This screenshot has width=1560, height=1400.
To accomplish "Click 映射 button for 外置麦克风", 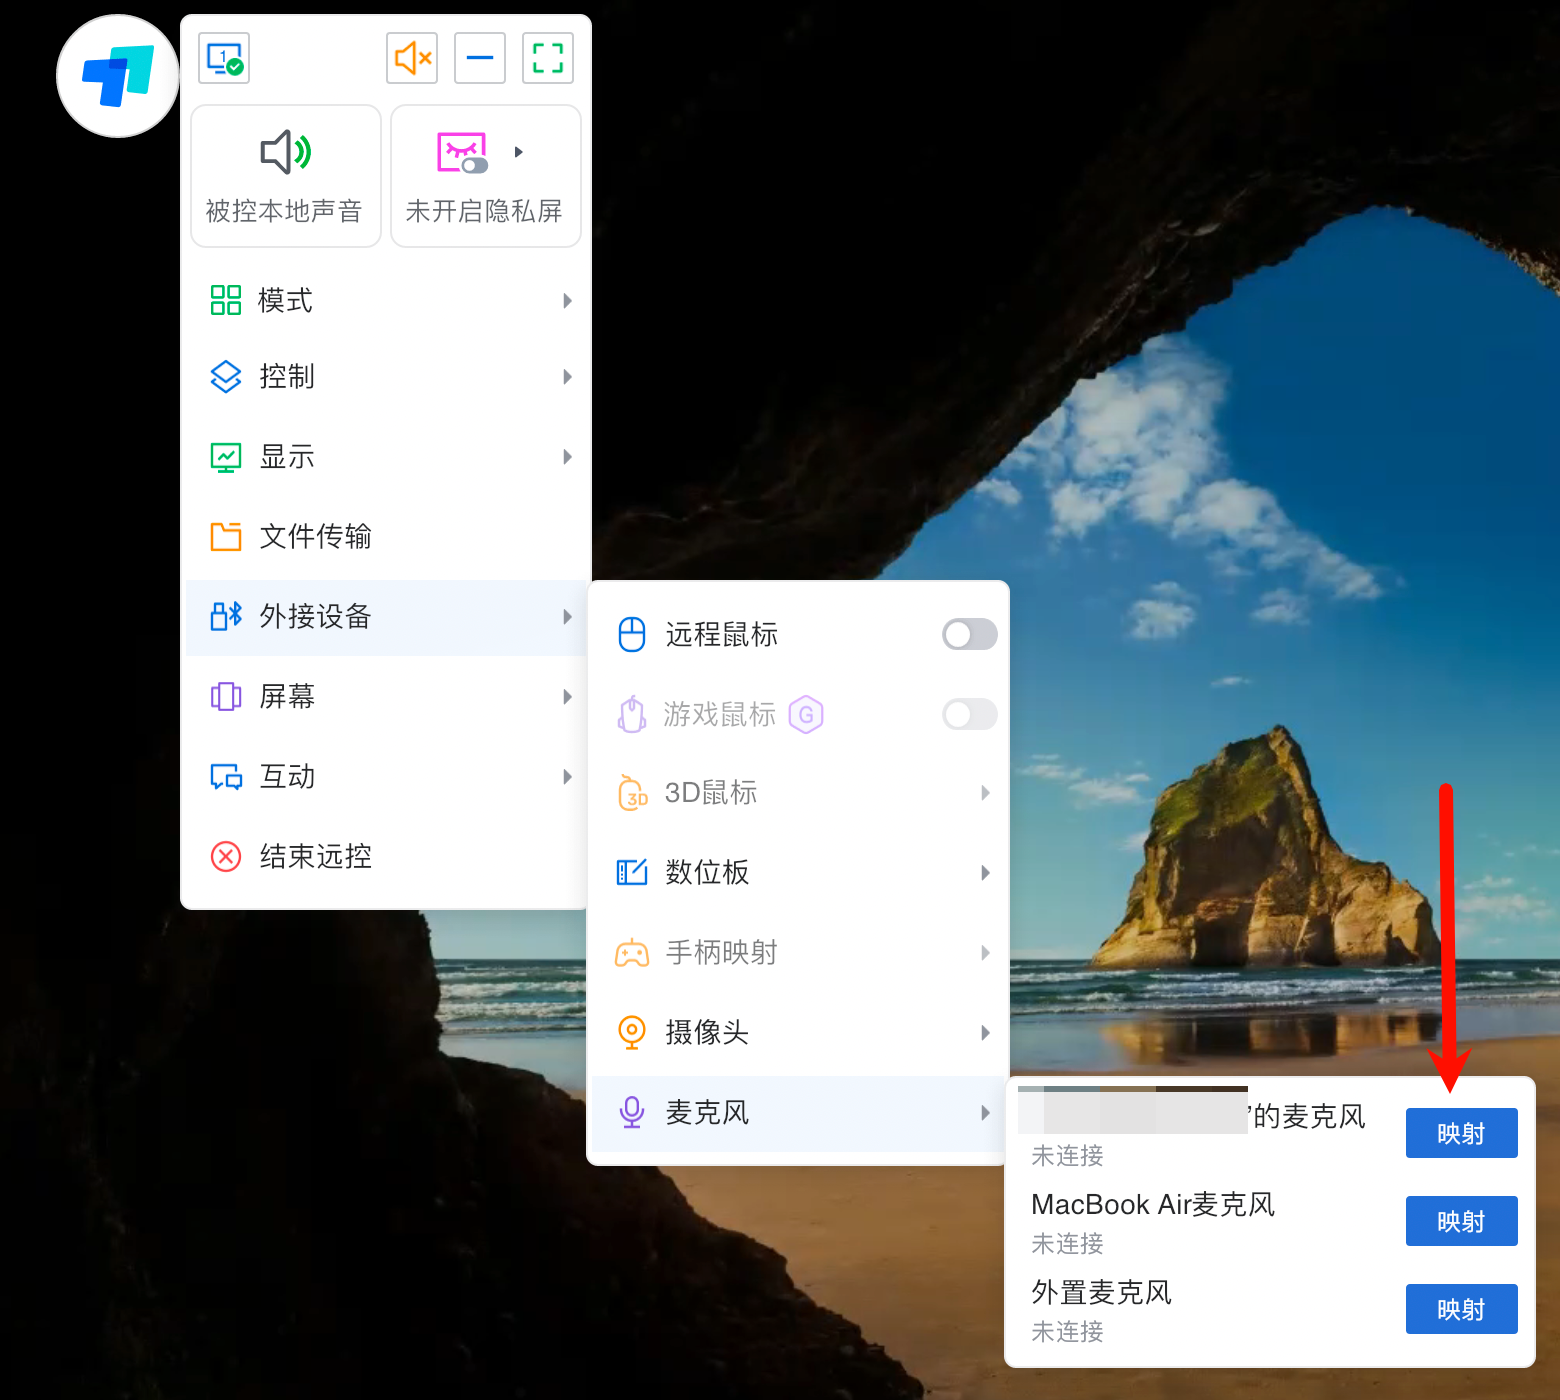I will (1460, 1309).
